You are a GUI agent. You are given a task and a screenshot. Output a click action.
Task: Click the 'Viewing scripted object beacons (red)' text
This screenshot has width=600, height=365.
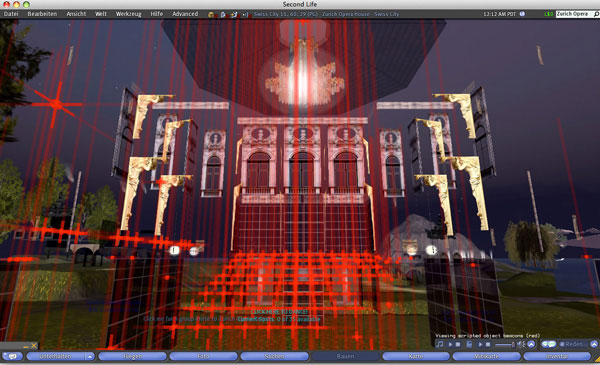[488, 336]
